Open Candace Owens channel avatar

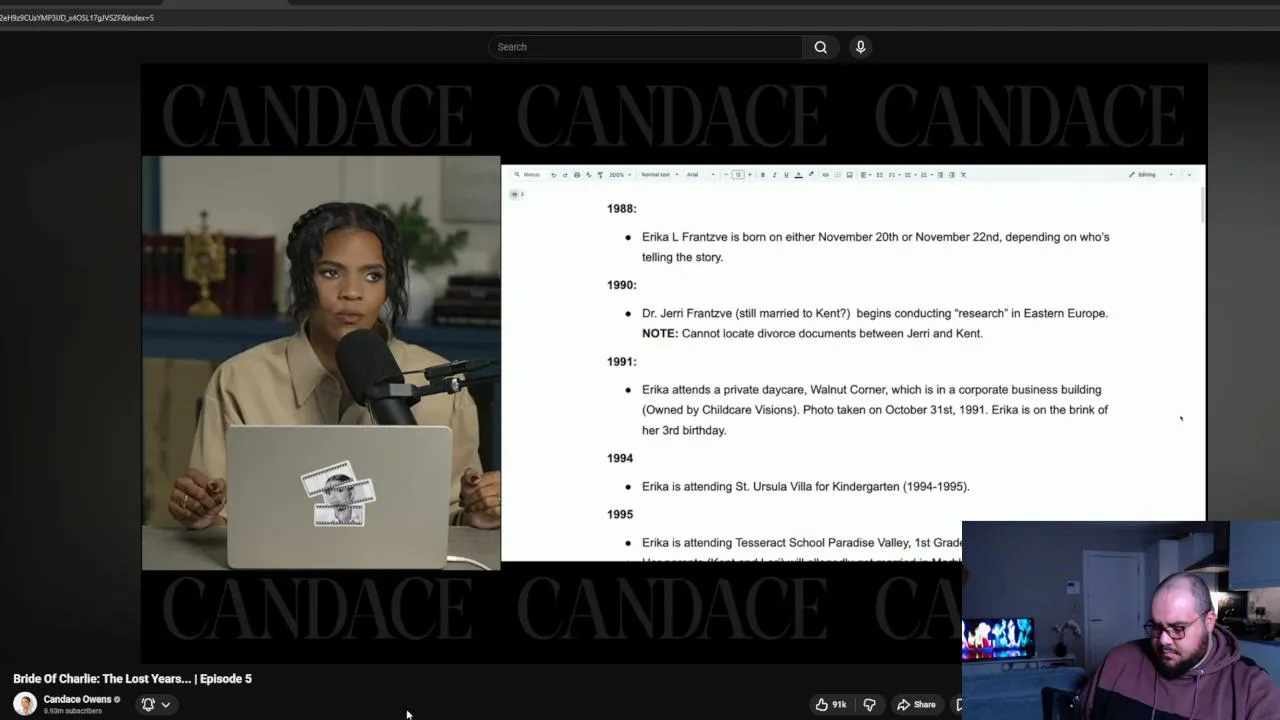[x=25, y=704]
